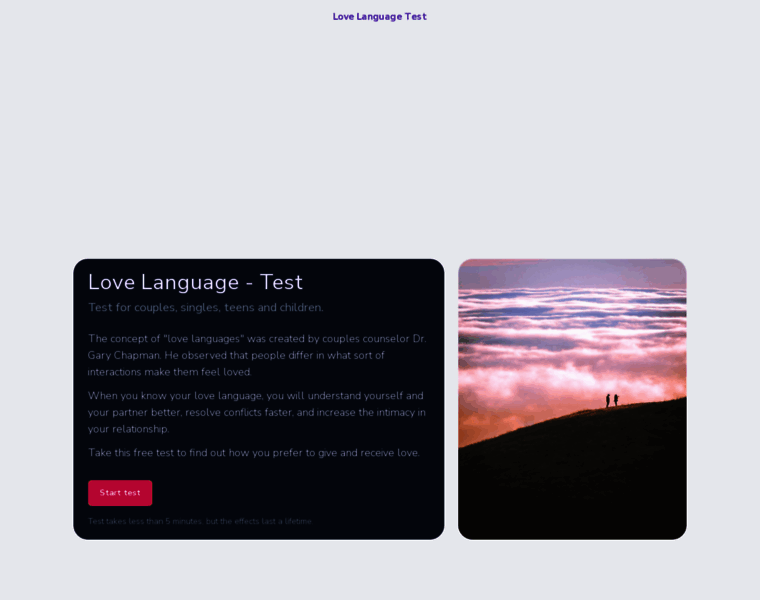
Task: Select the sunset clouds hillside image
Action: point(572,399)
